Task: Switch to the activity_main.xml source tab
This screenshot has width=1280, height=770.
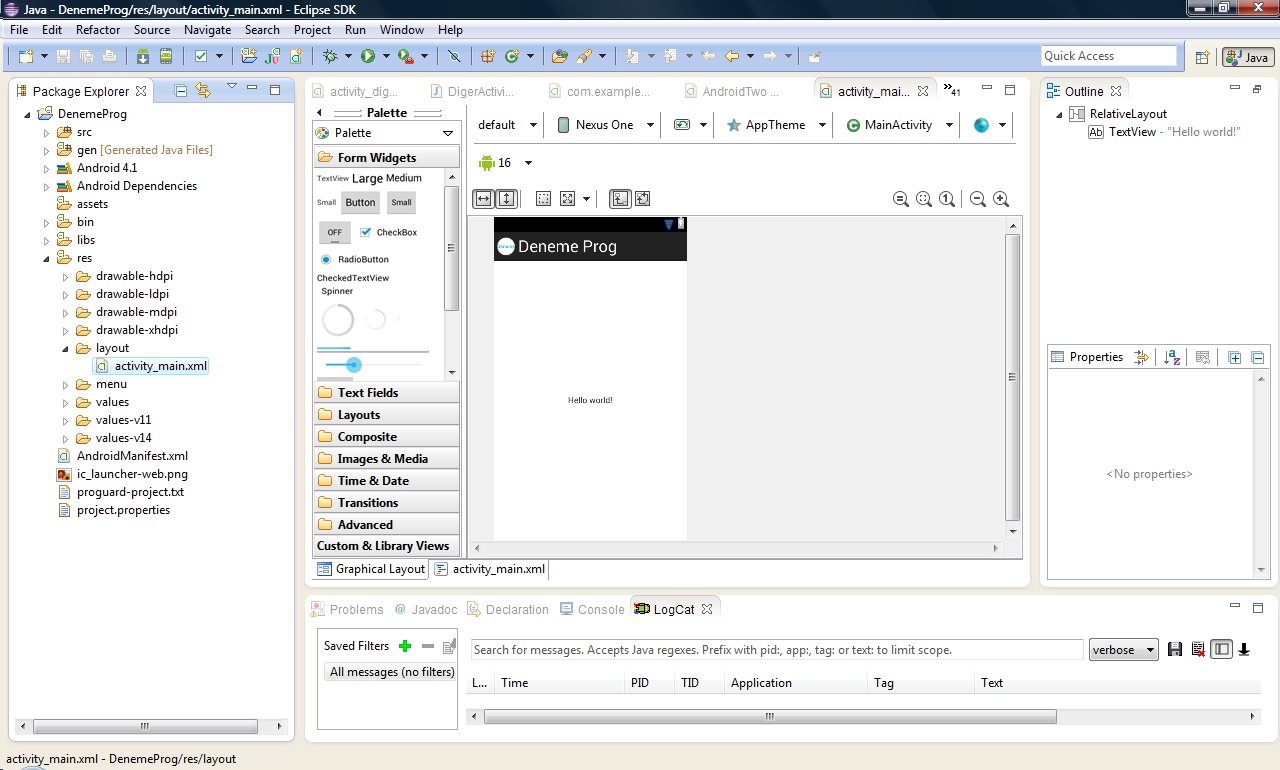Action: tap(490, 569)
